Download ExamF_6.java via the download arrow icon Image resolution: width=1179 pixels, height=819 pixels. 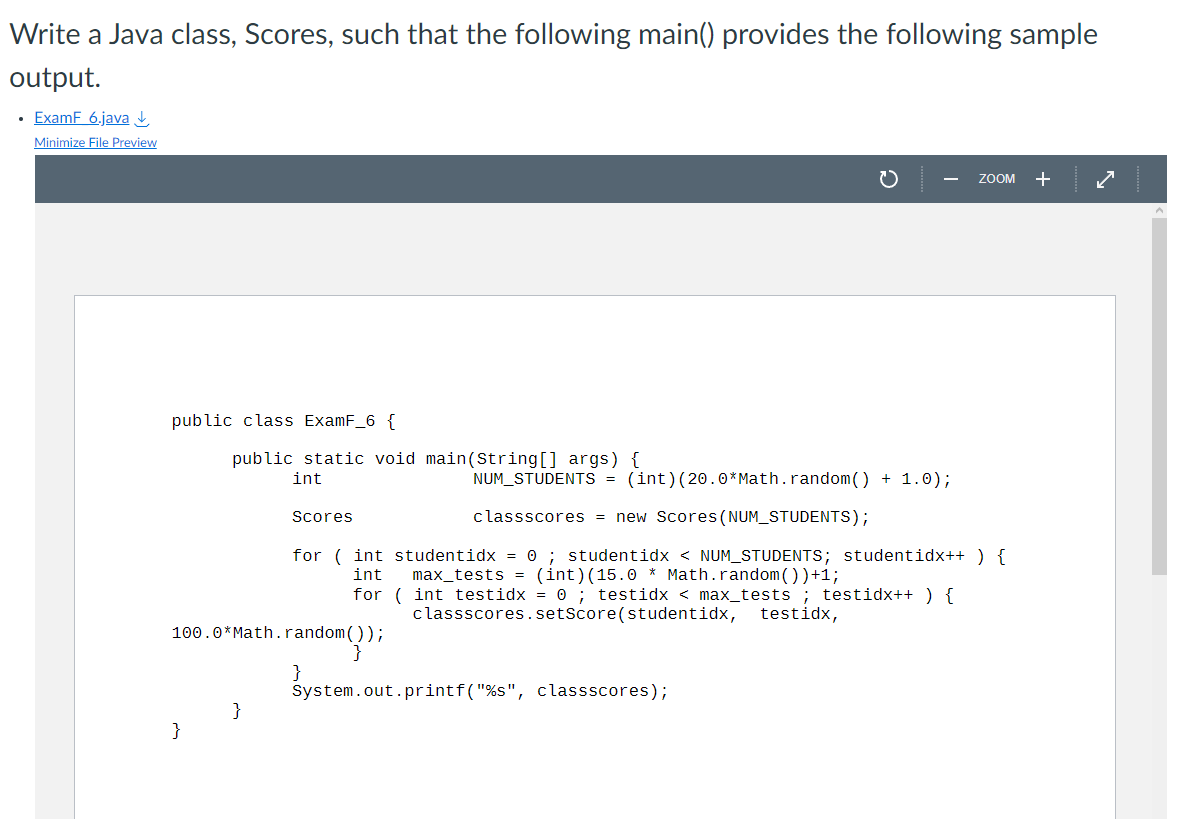141,117
